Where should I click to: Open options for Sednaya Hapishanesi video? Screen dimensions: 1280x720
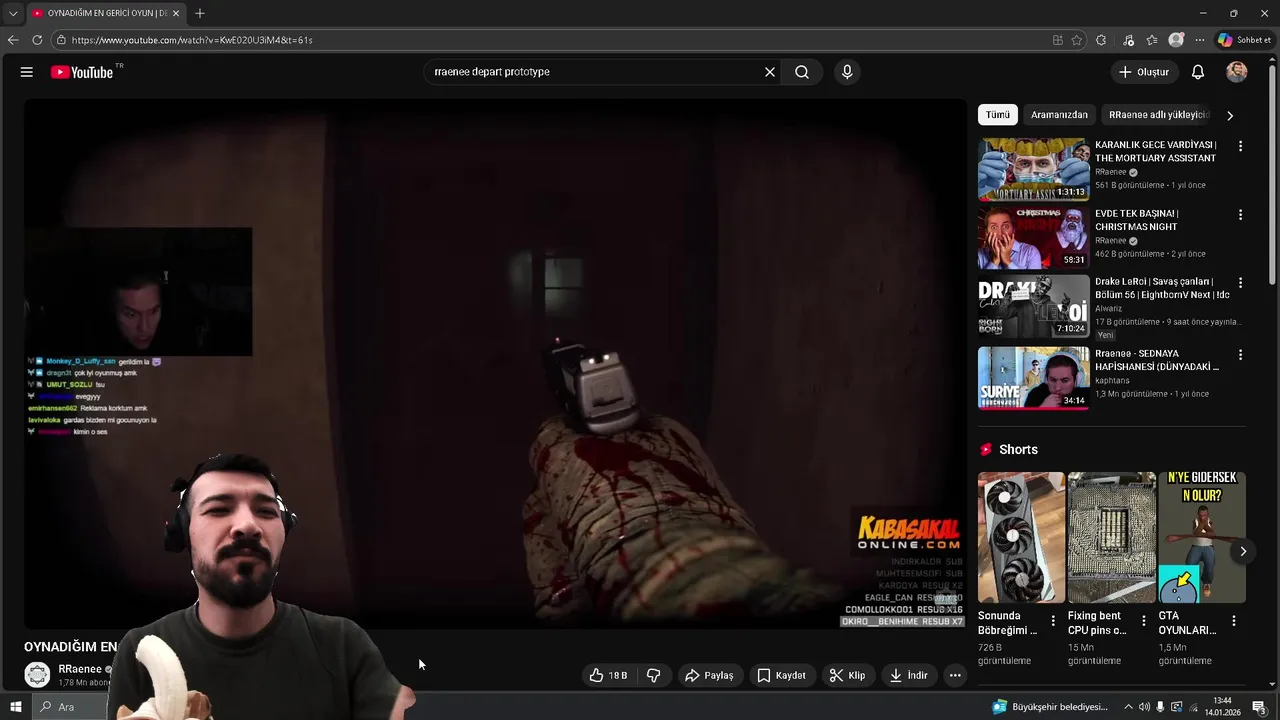1240,355
